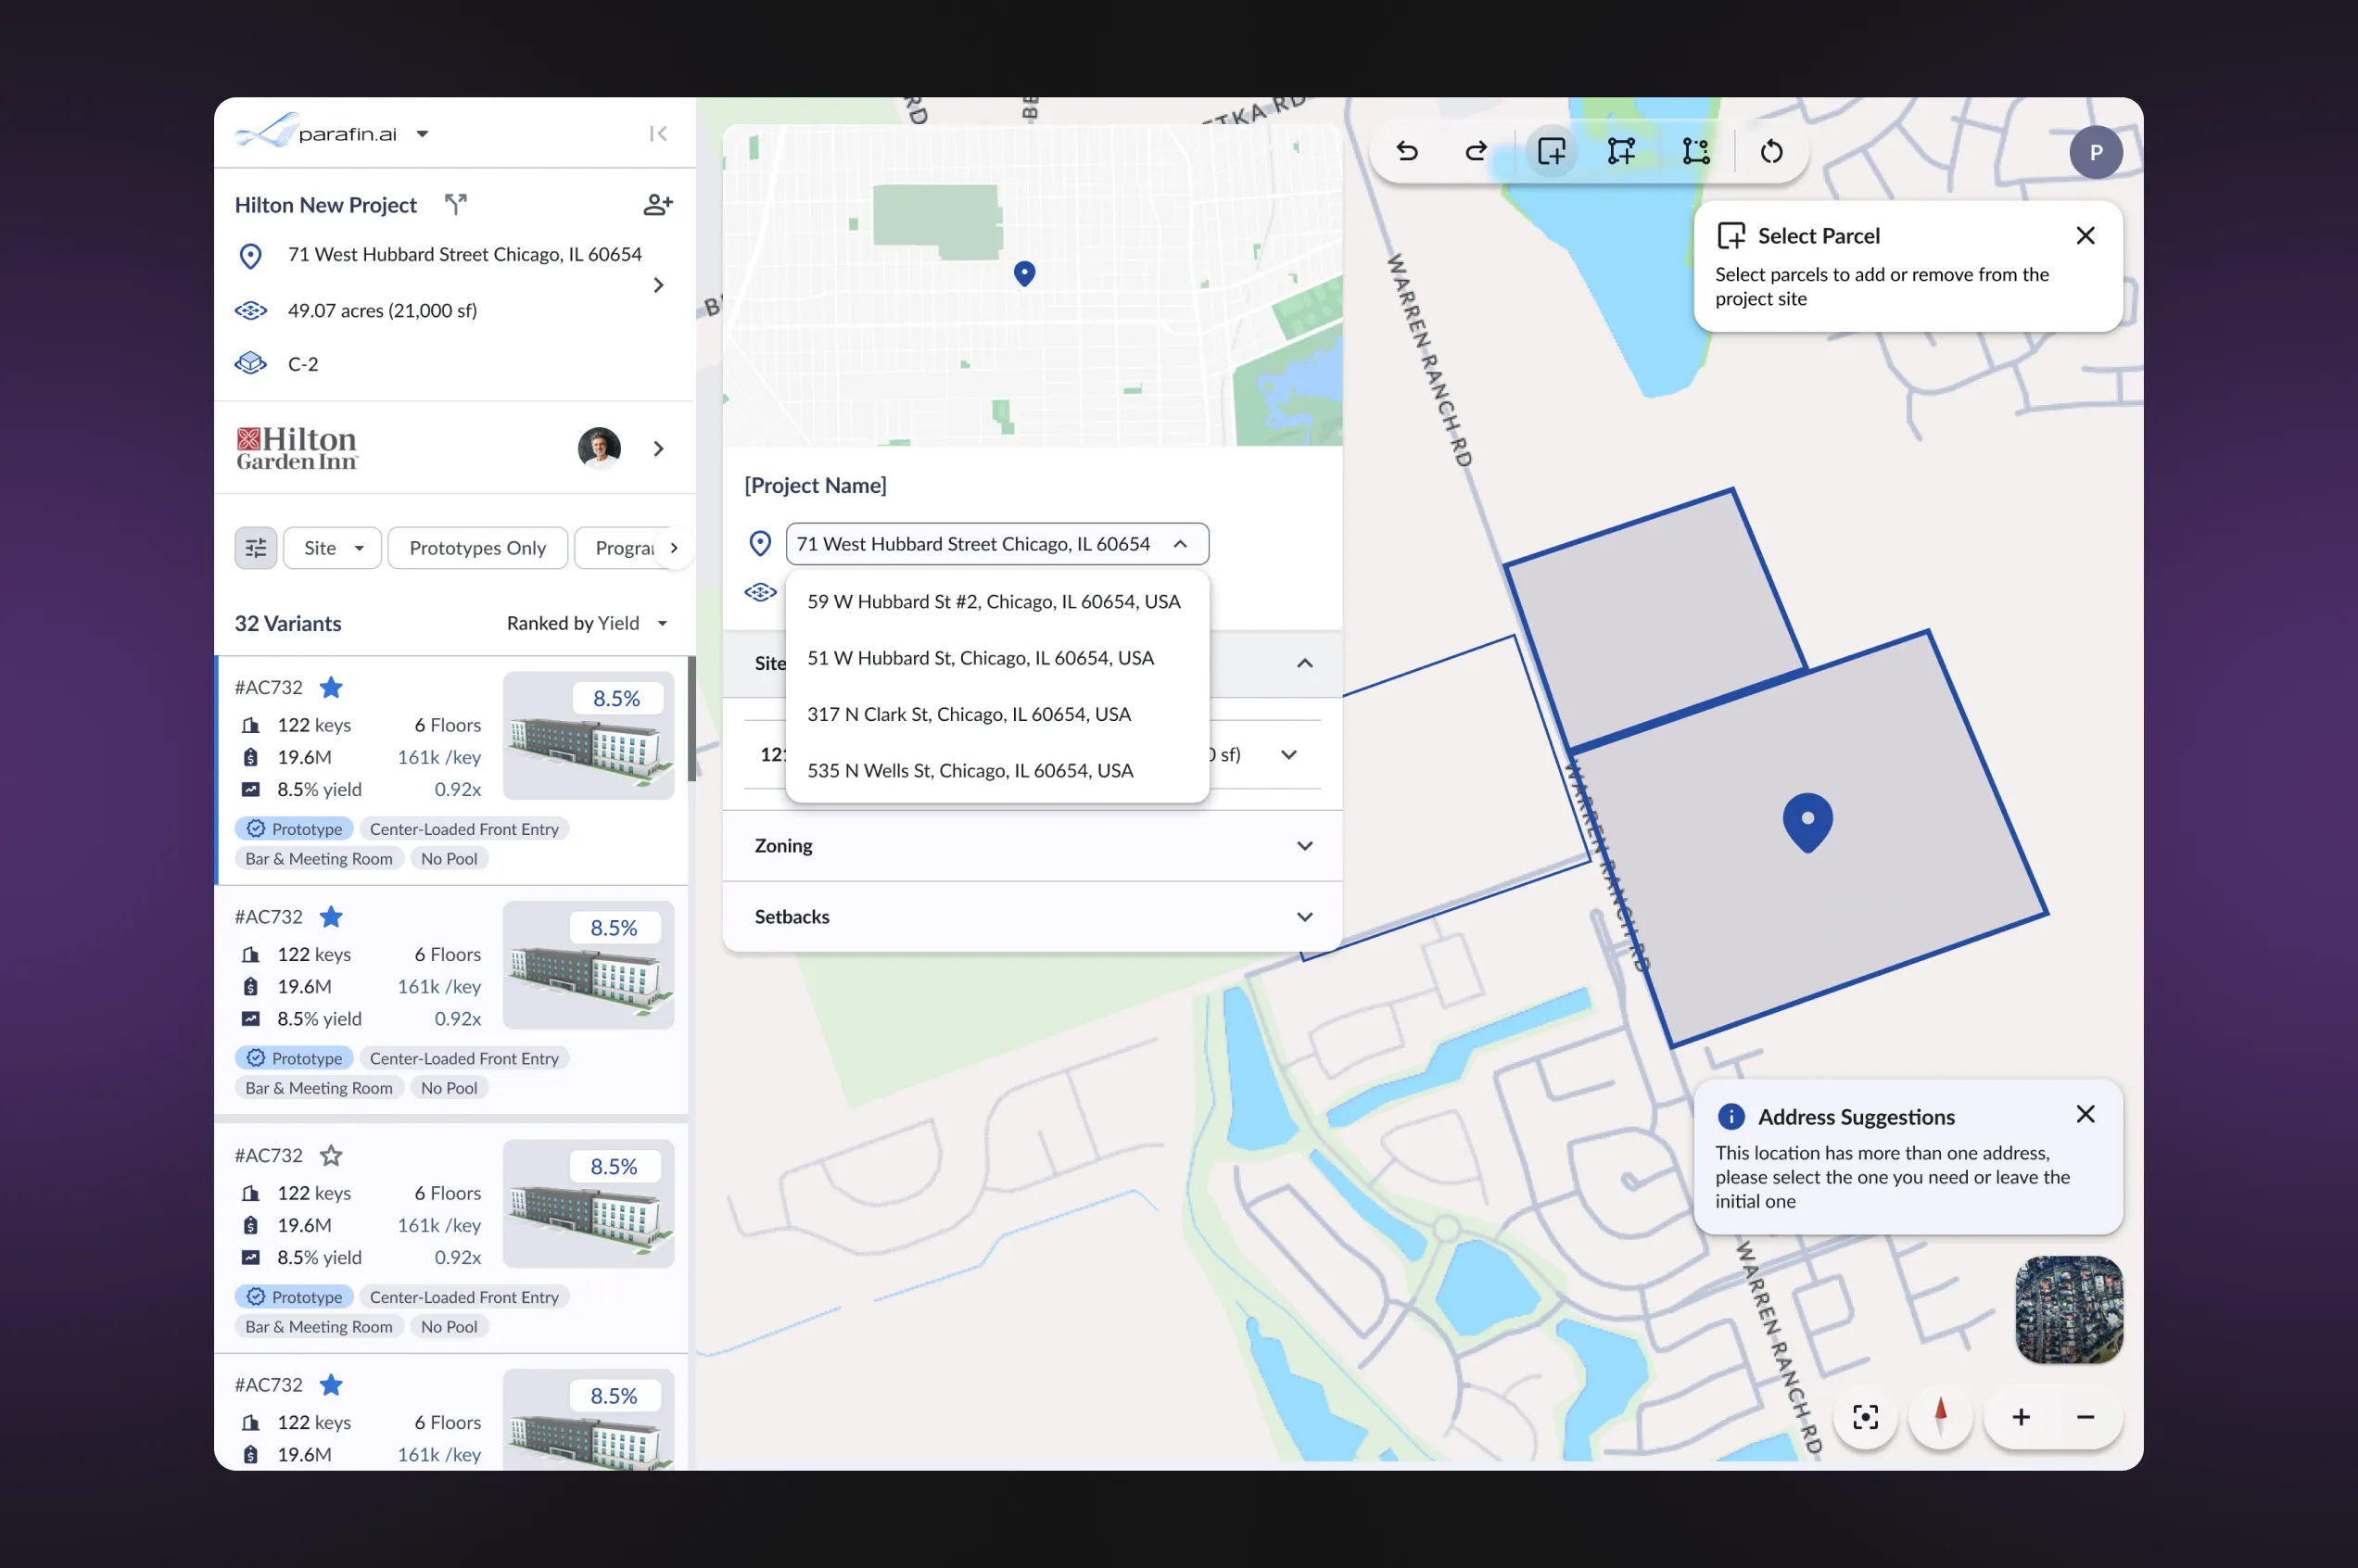Click the undo arrow in map toolbar
The width and height of the screenshot is (2358, 1568).
coord(1407,152)
